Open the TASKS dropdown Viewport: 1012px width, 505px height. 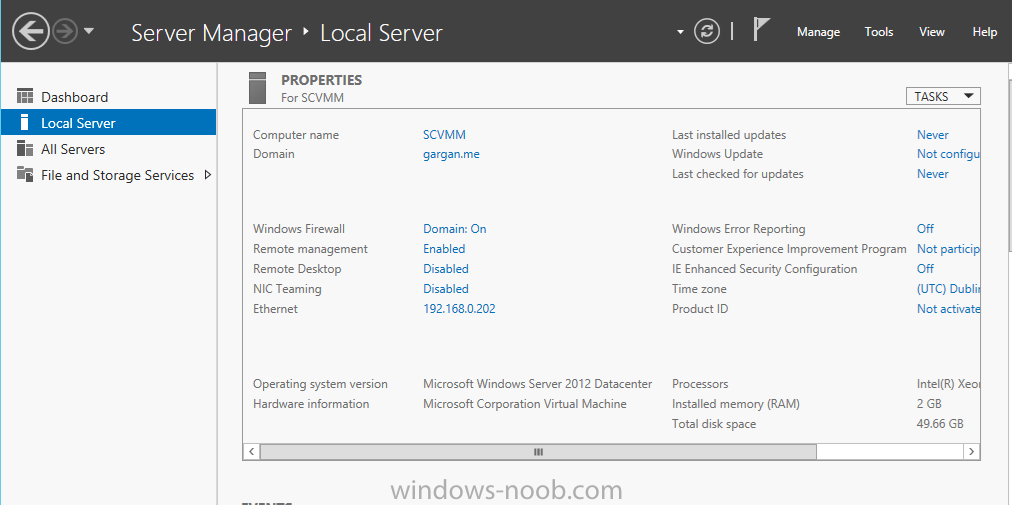[943, 96]
